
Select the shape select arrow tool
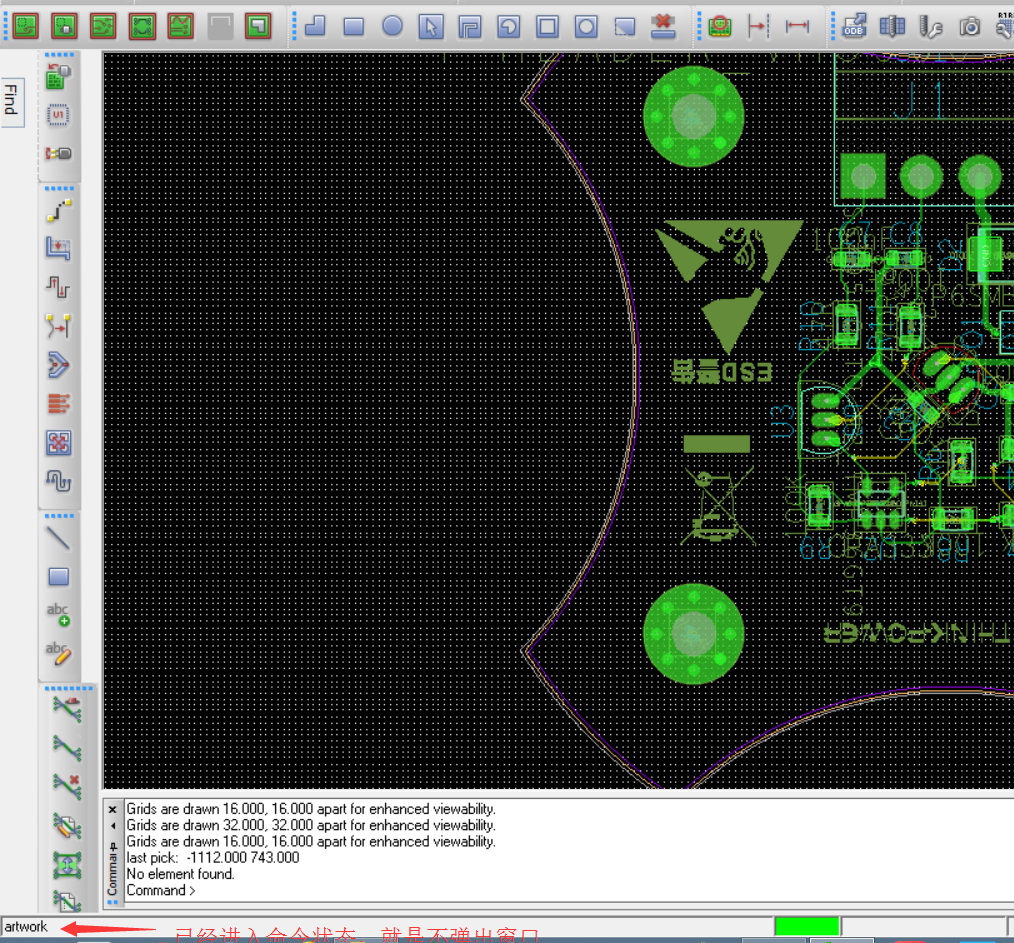pyautogui.click(x=431, y=27)
